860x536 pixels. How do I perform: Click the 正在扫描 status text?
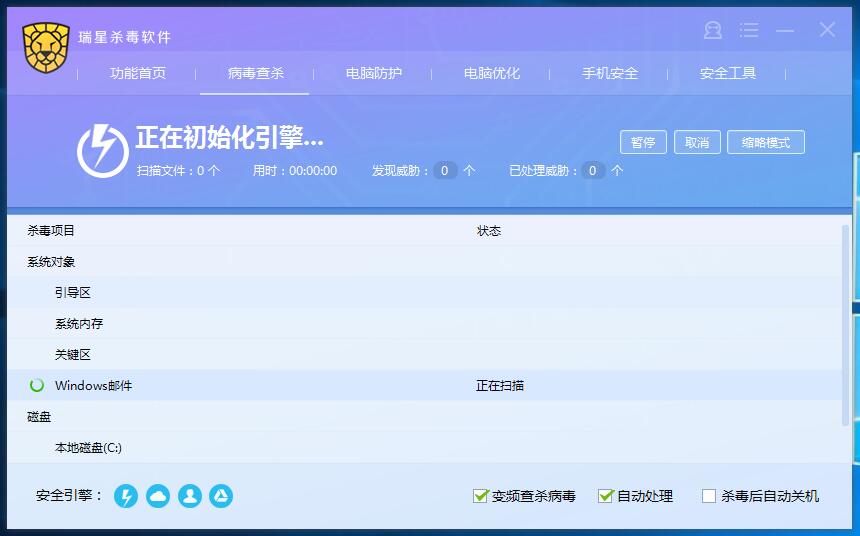click(500, 386)
